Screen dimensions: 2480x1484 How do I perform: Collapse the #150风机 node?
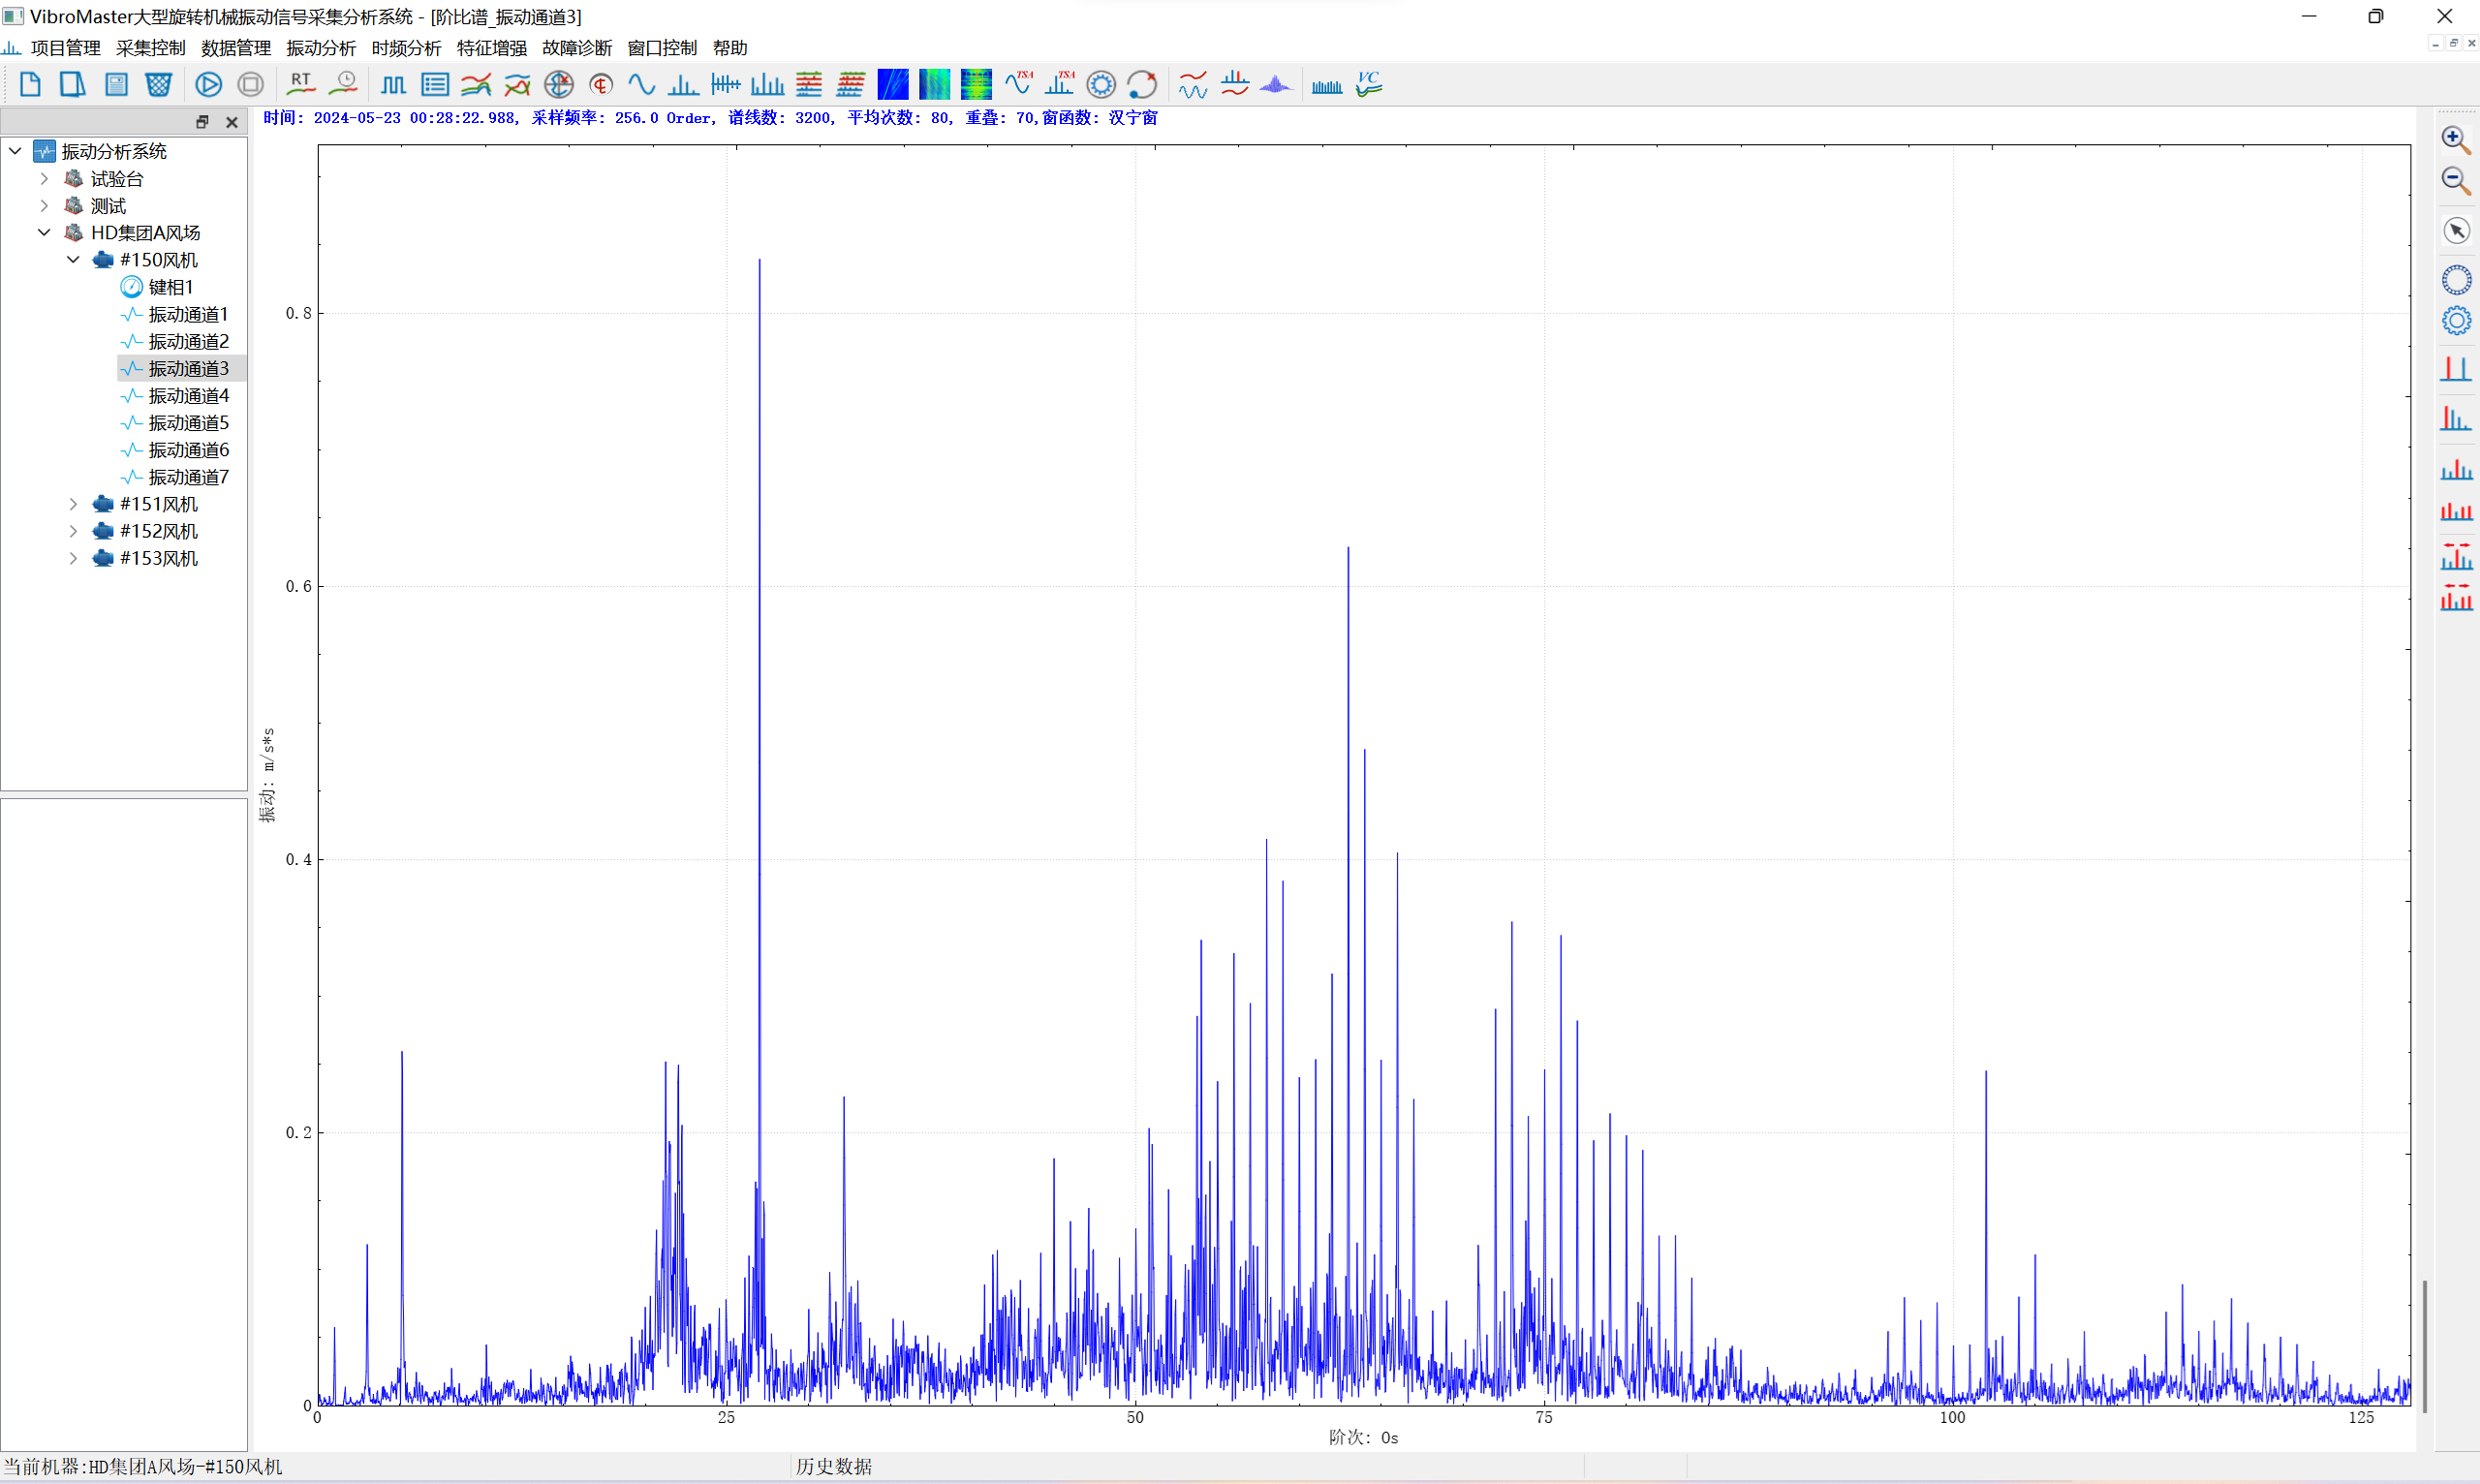click(73, 259)
